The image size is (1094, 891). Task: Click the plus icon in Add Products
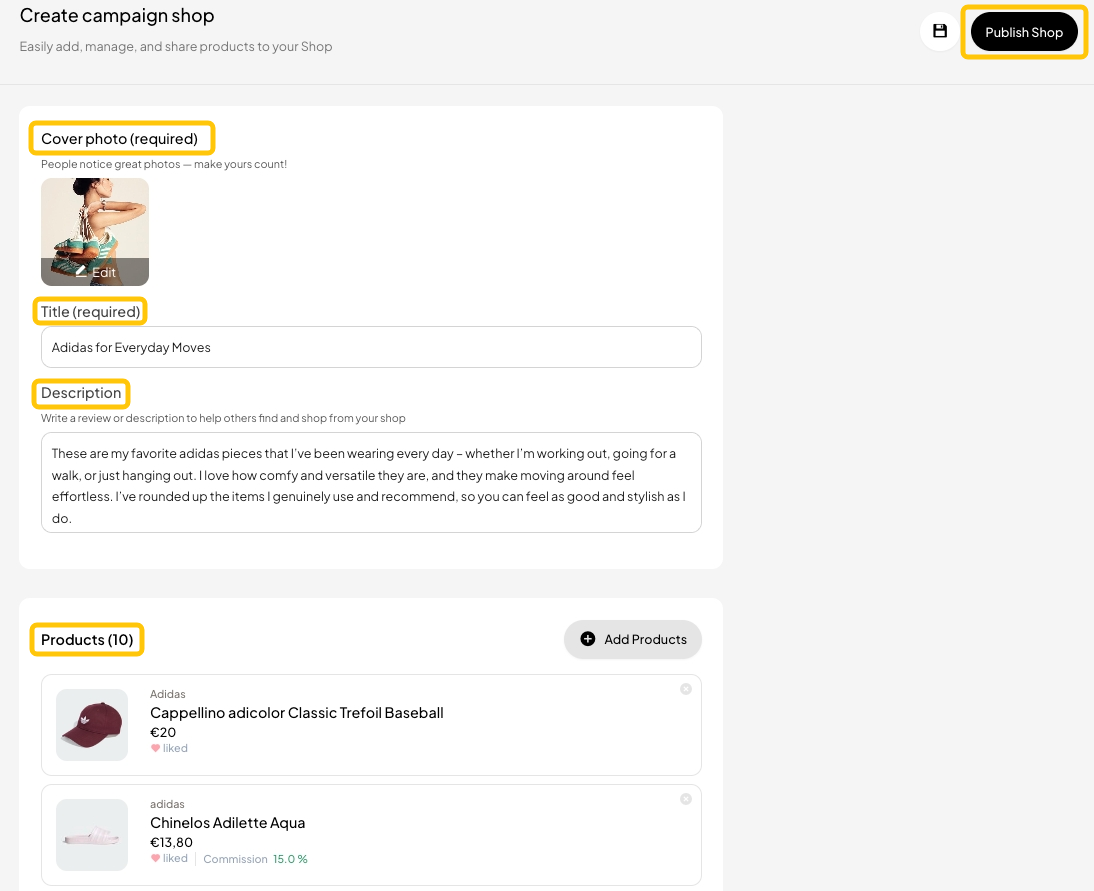click(x=588, y=639)
